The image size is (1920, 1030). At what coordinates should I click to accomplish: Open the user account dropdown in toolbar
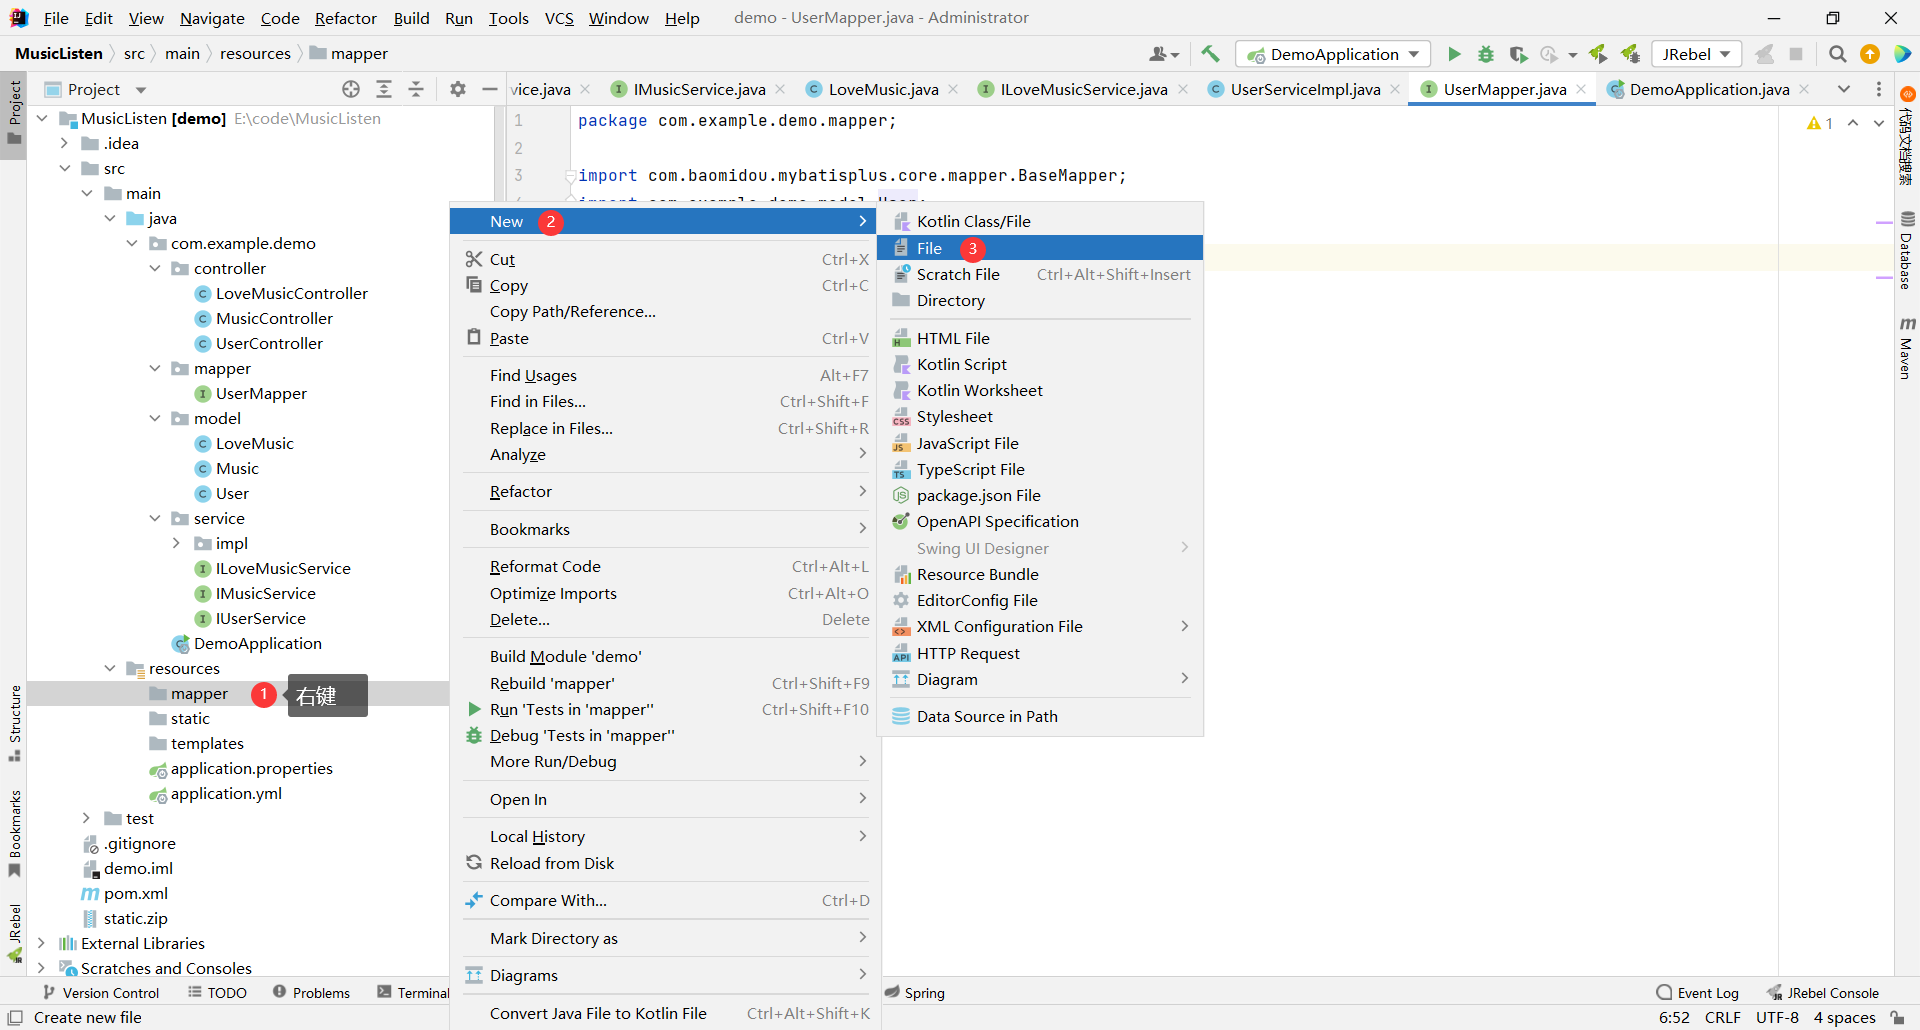tap(1164, 54)
